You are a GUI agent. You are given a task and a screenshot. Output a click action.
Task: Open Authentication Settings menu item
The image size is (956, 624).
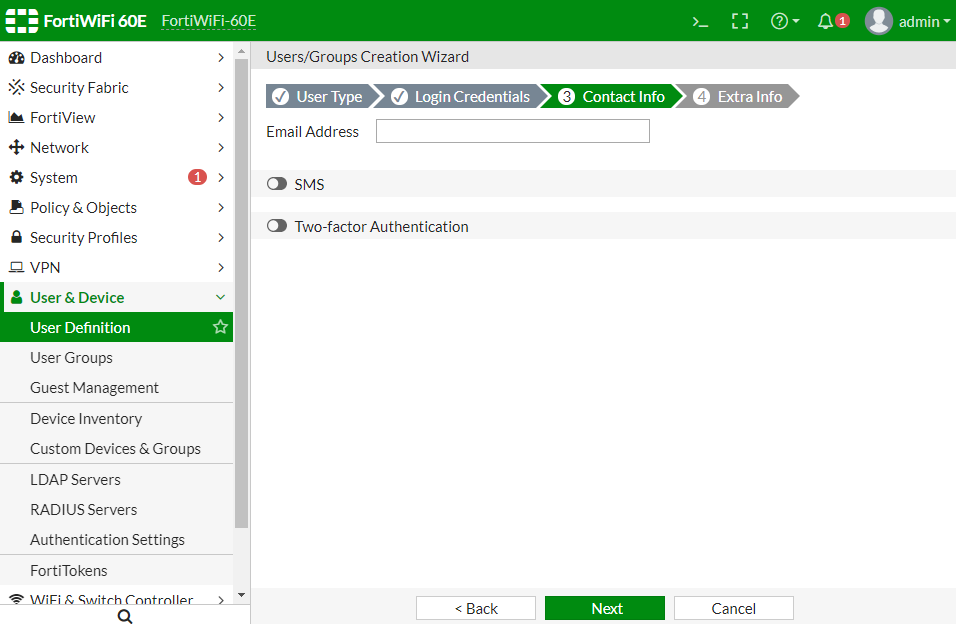coord(116,539)
